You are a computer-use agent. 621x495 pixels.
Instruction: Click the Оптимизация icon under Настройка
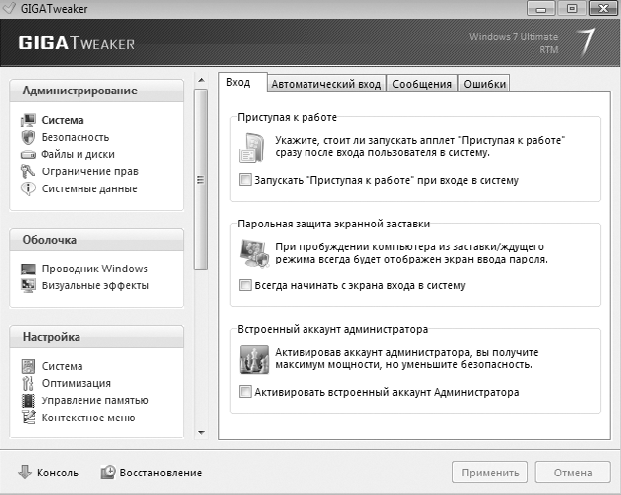coord(28,384)
